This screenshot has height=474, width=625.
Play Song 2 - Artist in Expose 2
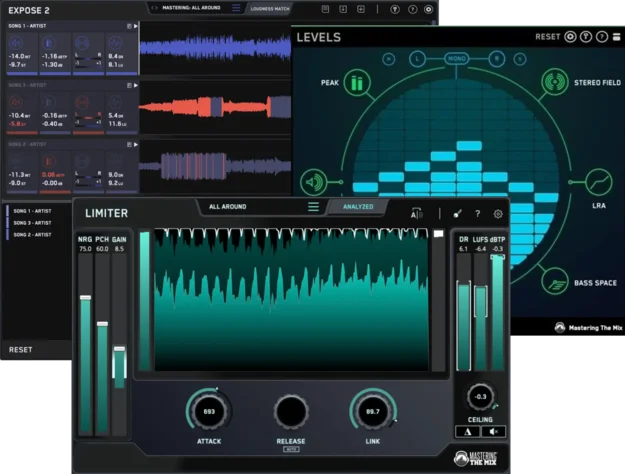click(136, 144)
